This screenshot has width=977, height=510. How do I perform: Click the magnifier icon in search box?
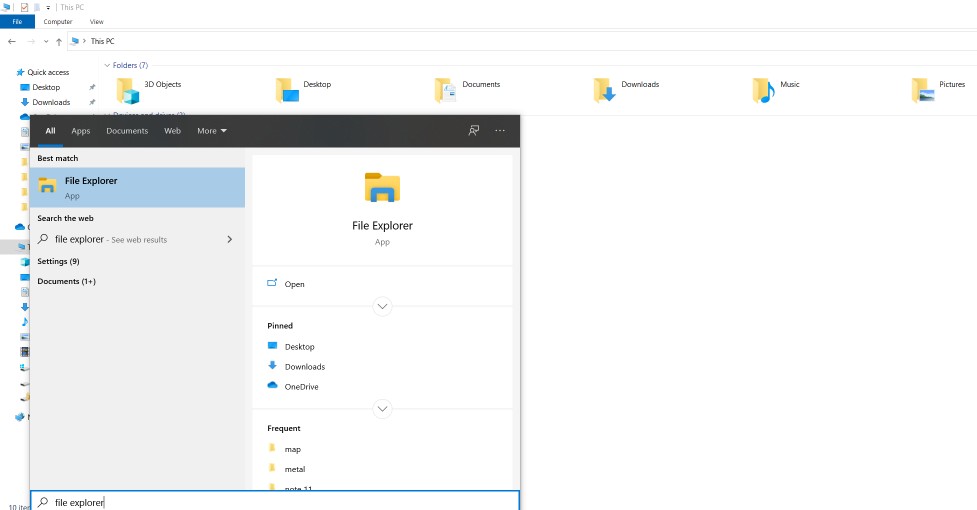click(x=43, y=502)
